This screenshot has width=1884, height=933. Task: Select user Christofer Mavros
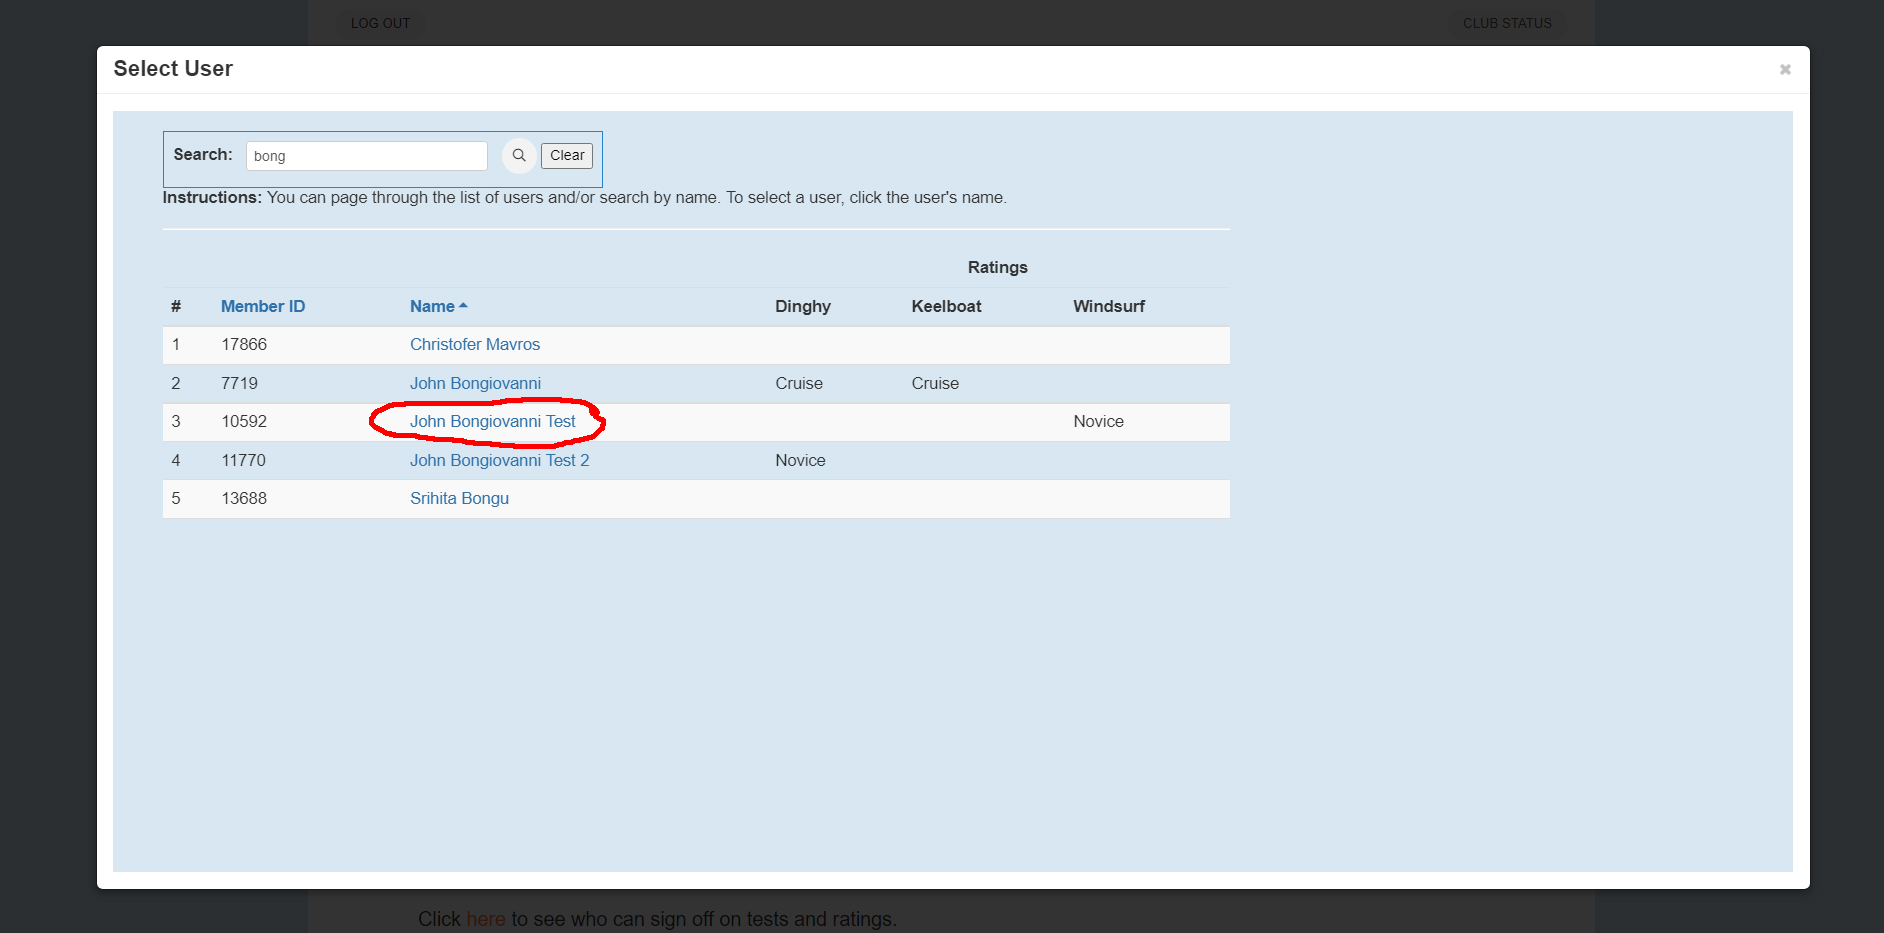click(474, 344)
